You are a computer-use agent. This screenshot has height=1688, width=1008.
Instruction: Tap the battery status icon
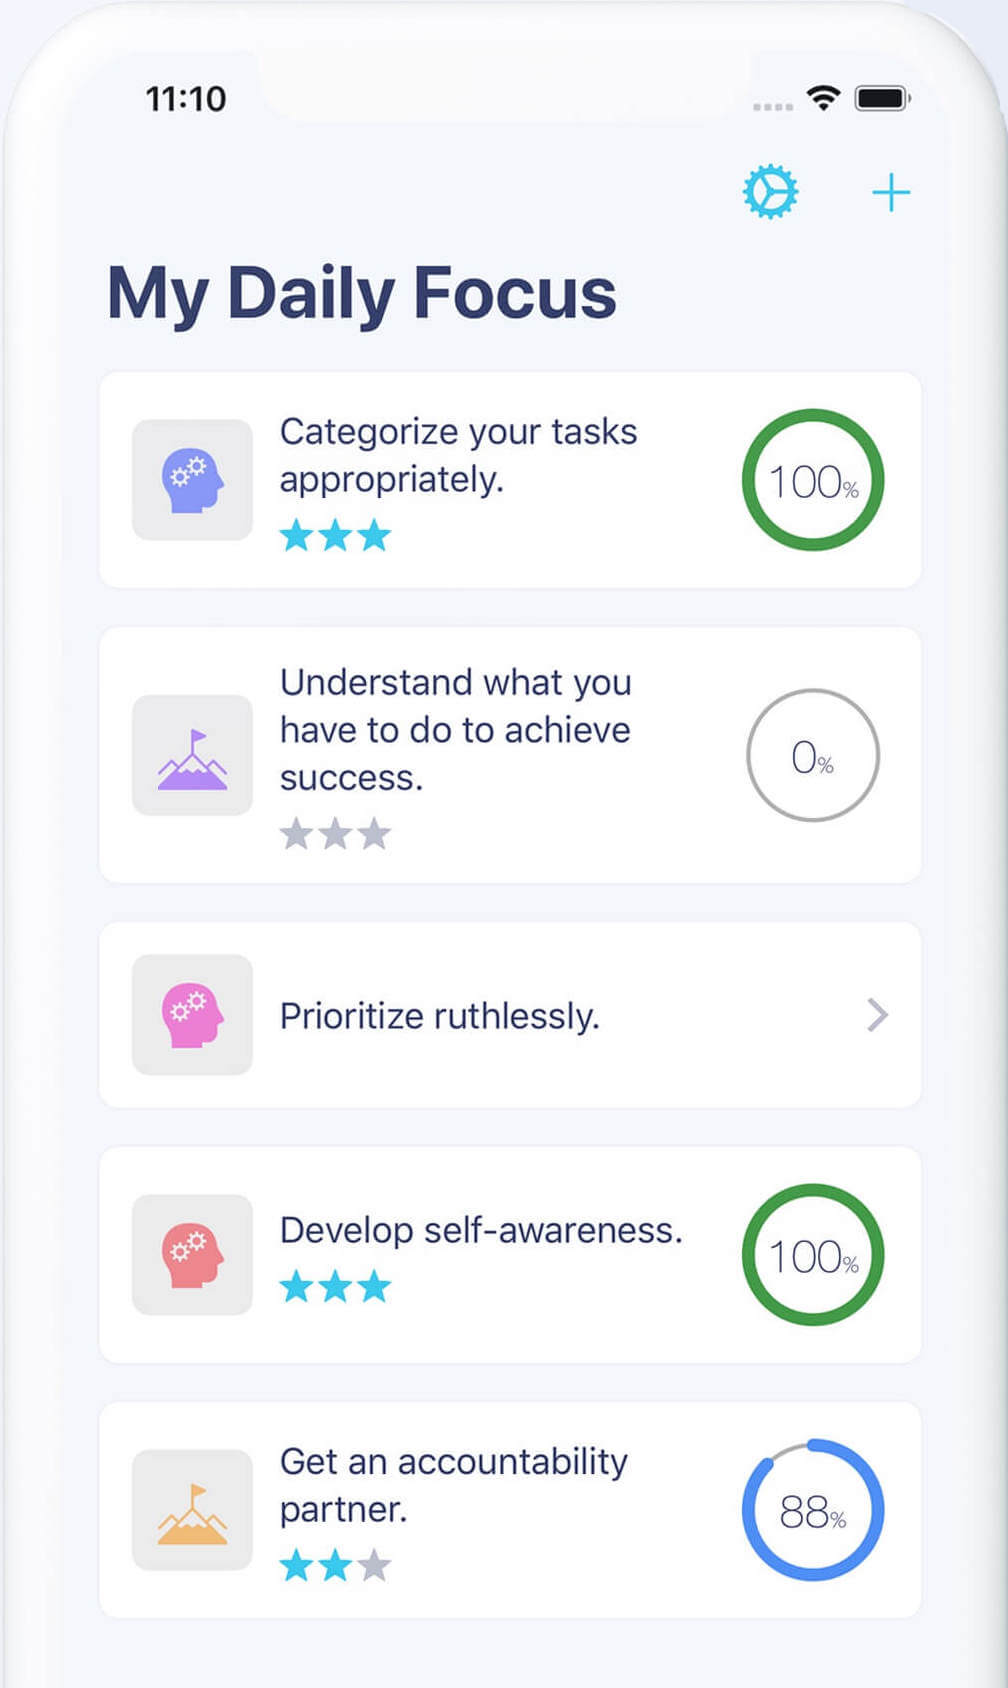[x=882, y=98]
